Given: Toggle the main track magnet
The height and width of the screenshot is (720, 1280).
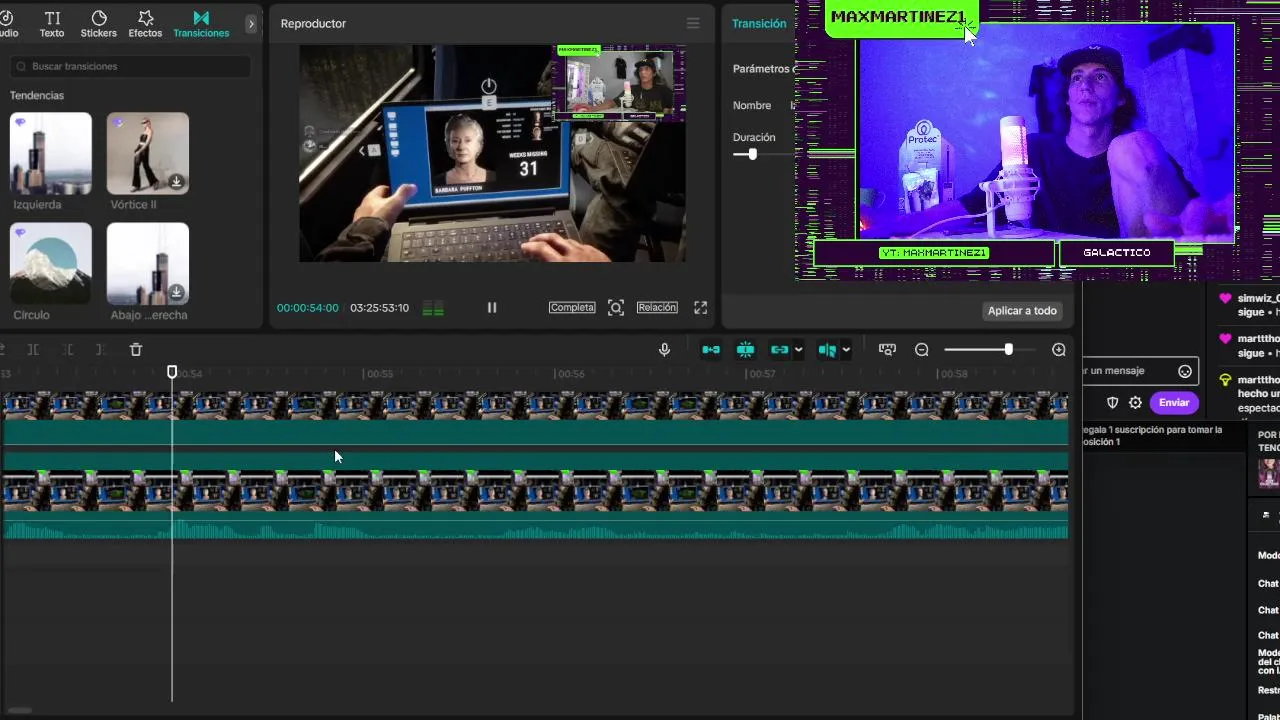Looking at the screenshot, I should (711, 349).
